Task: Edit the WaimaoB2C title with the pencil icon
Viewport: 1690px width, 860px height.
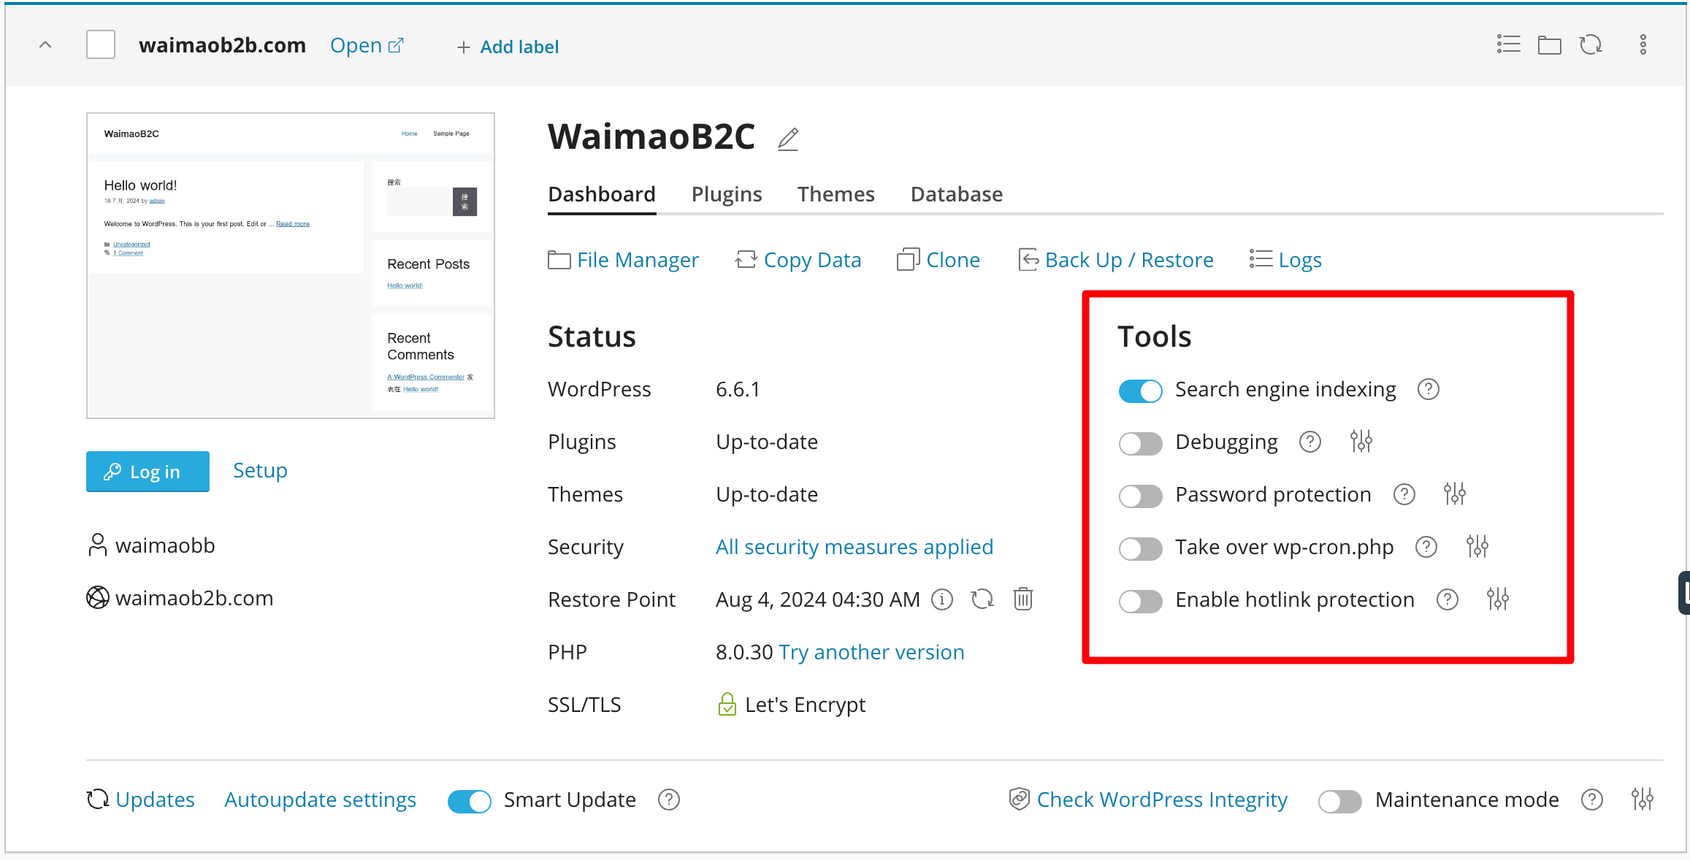Action: point(787,139)
